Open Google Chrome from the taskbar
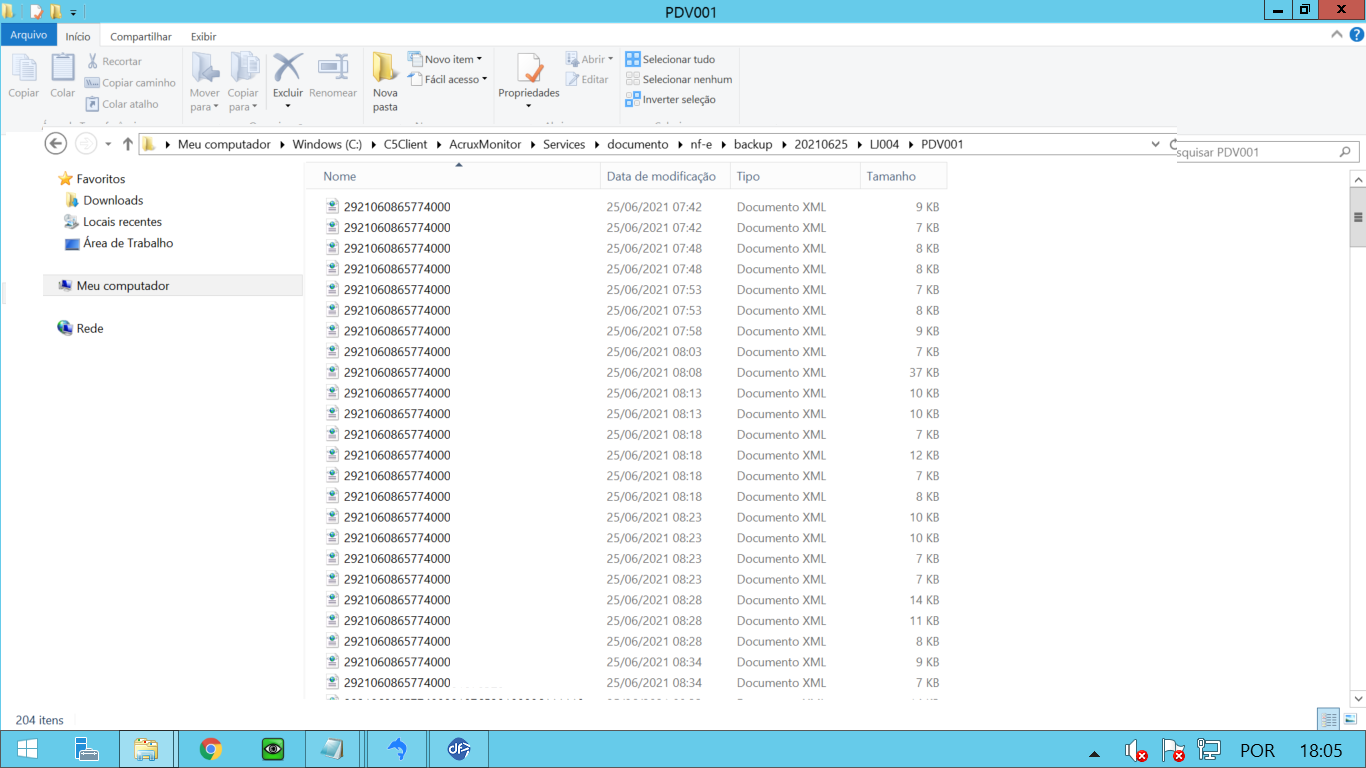The image size is (1366, 768). point(210,749)
